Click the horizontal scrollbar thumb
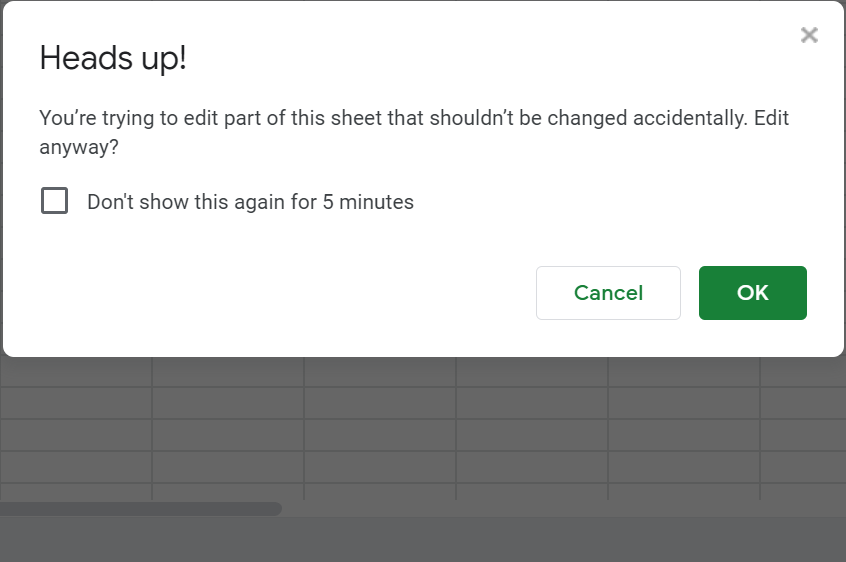This screenshot has width=846, height=562. click(x=140, y=508)
